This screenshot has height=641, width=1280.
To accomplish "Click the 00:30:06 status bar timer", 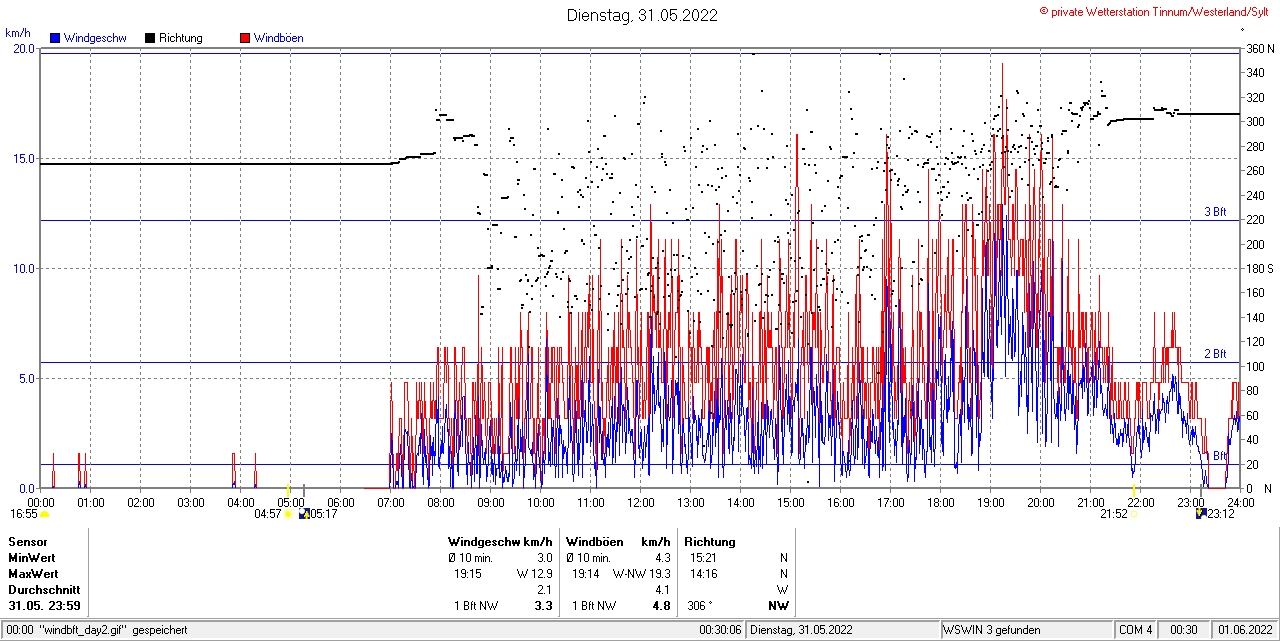I will pos(720,630).
